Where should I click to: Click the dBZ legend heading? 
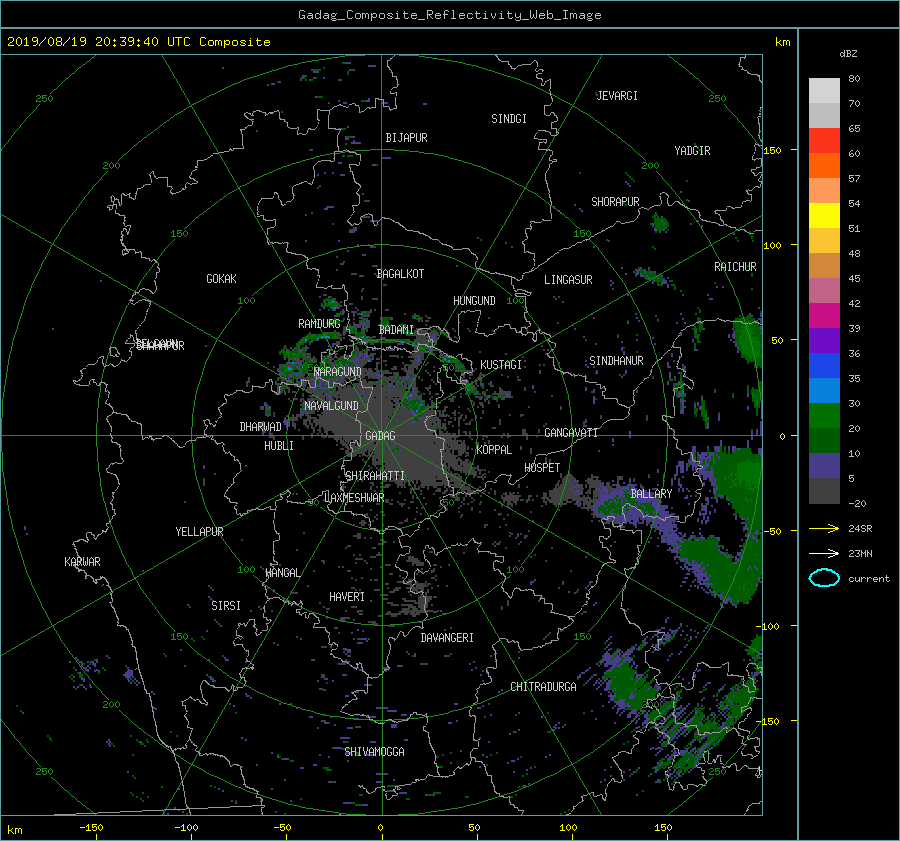pyautogui.click(x=848, y=54)
